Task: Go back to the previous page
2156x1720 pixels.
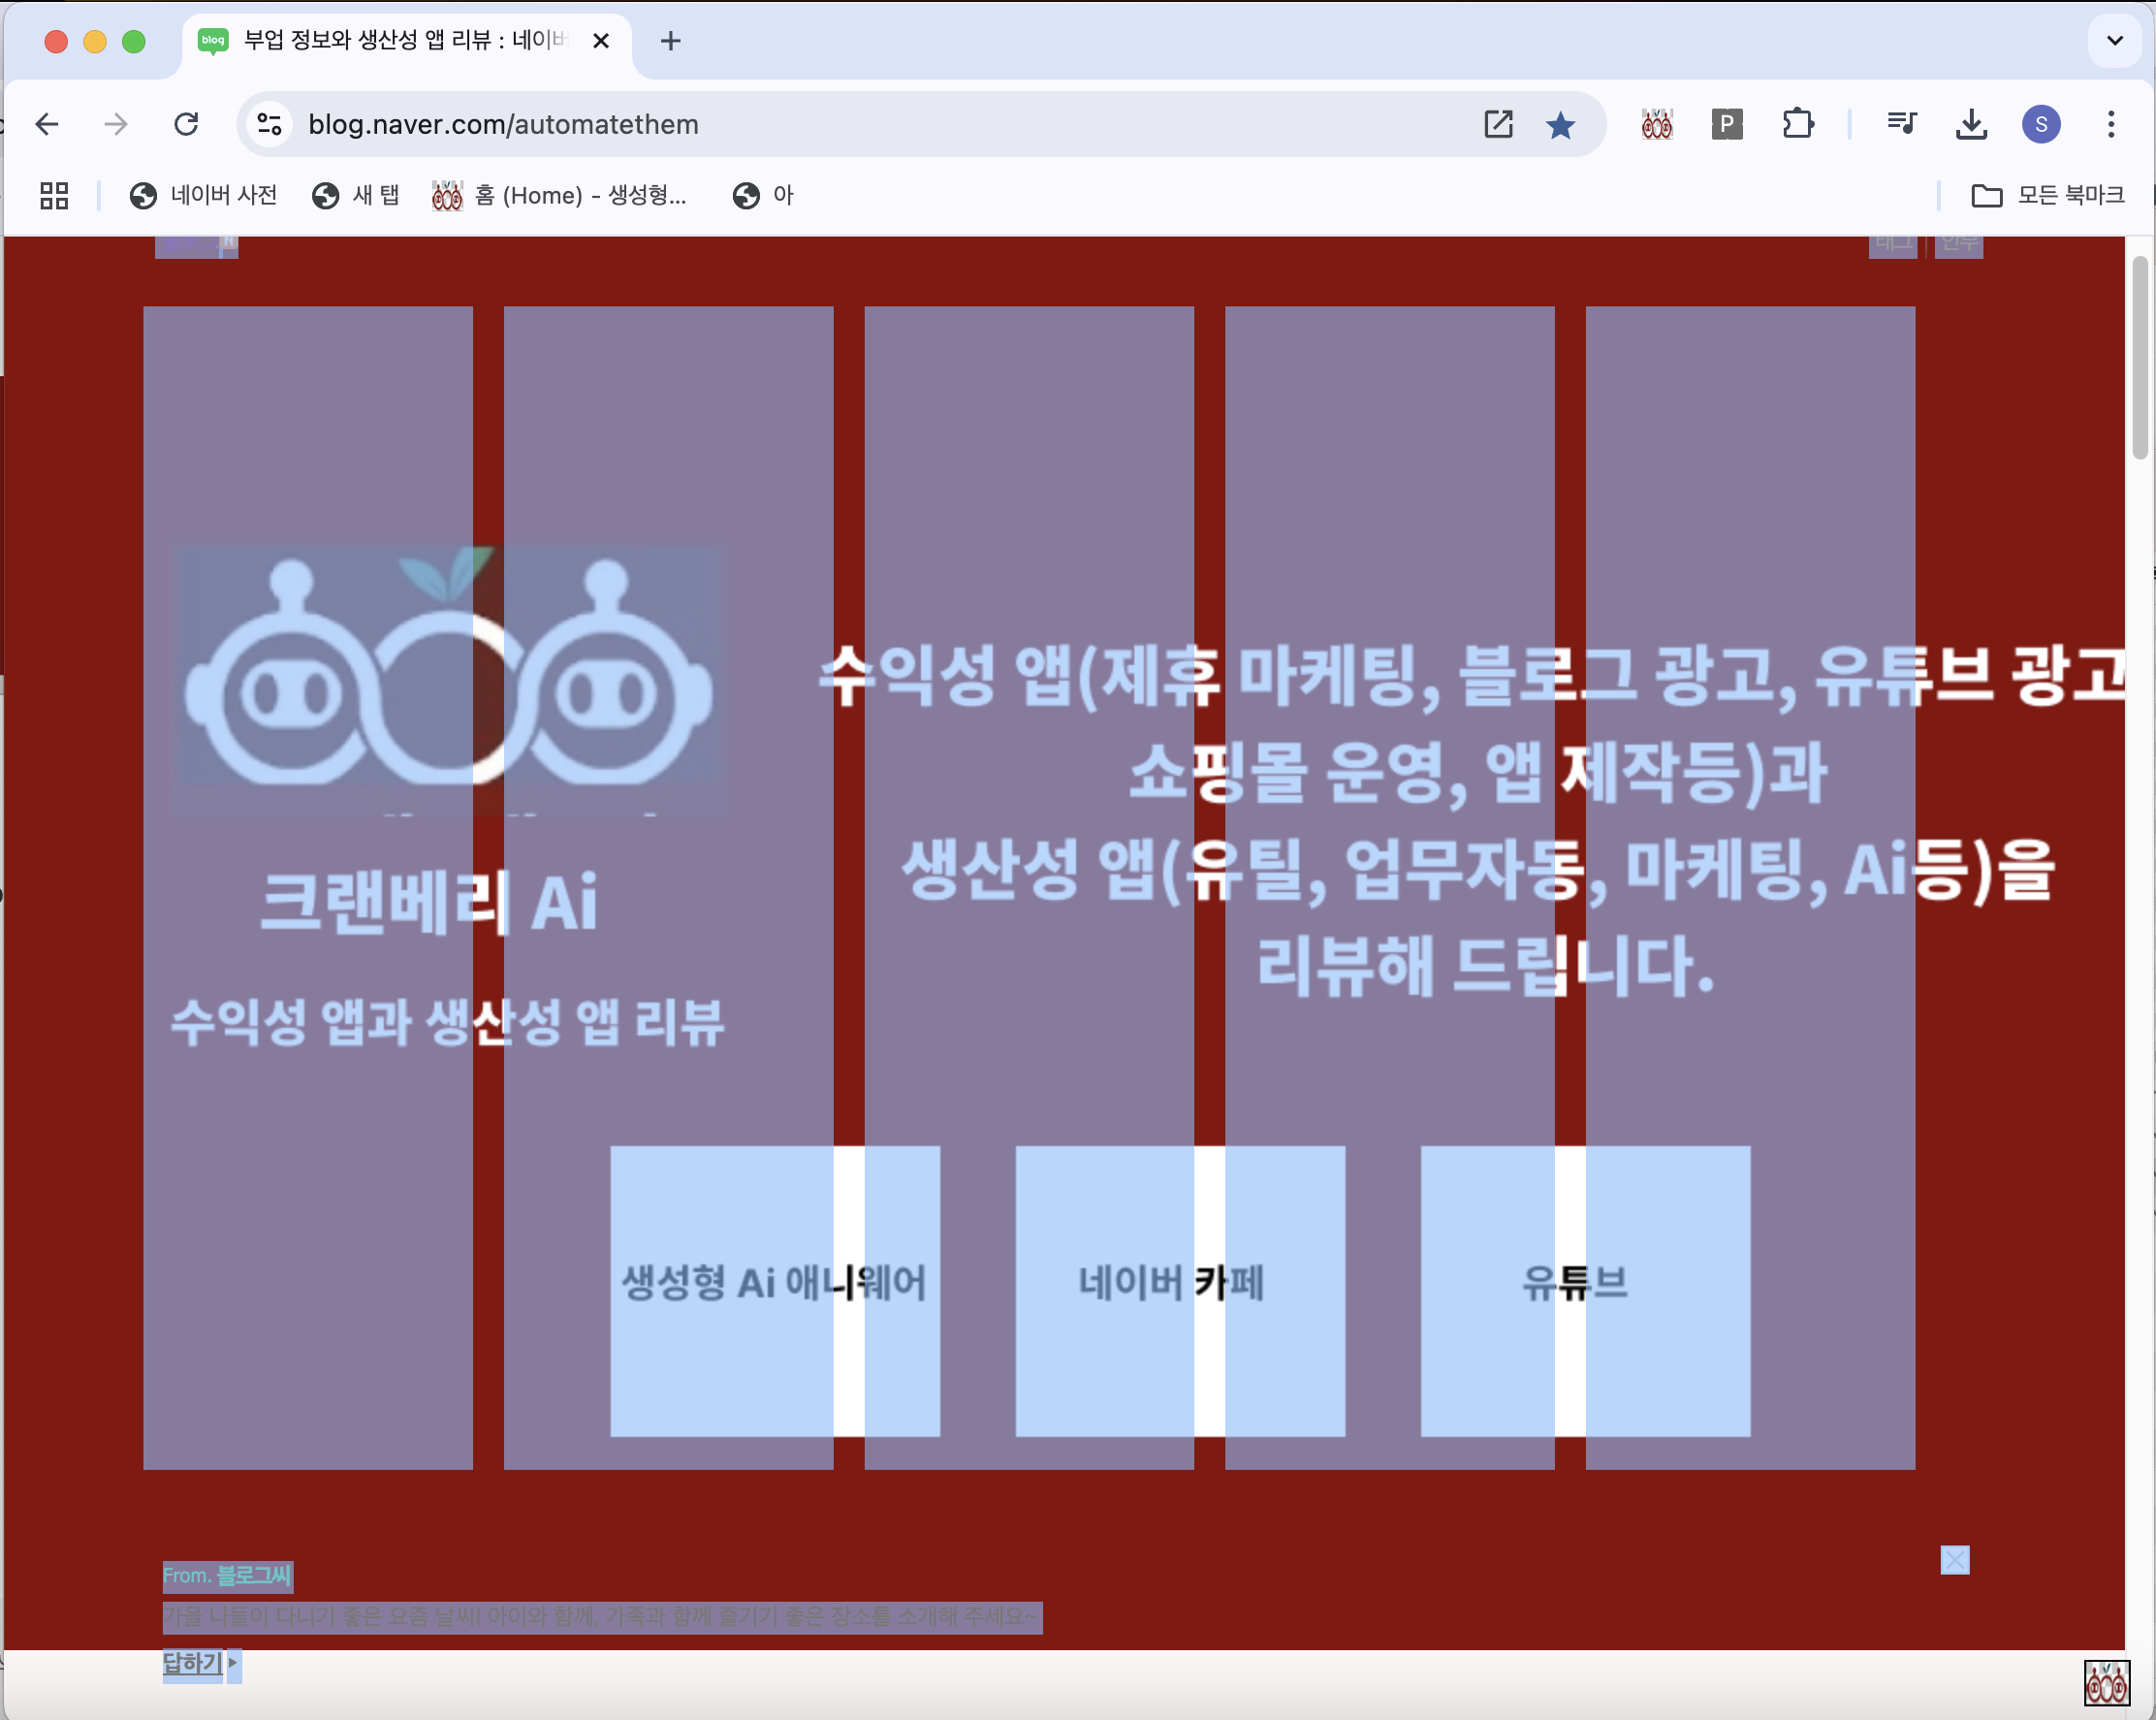Action: point(47,124)
